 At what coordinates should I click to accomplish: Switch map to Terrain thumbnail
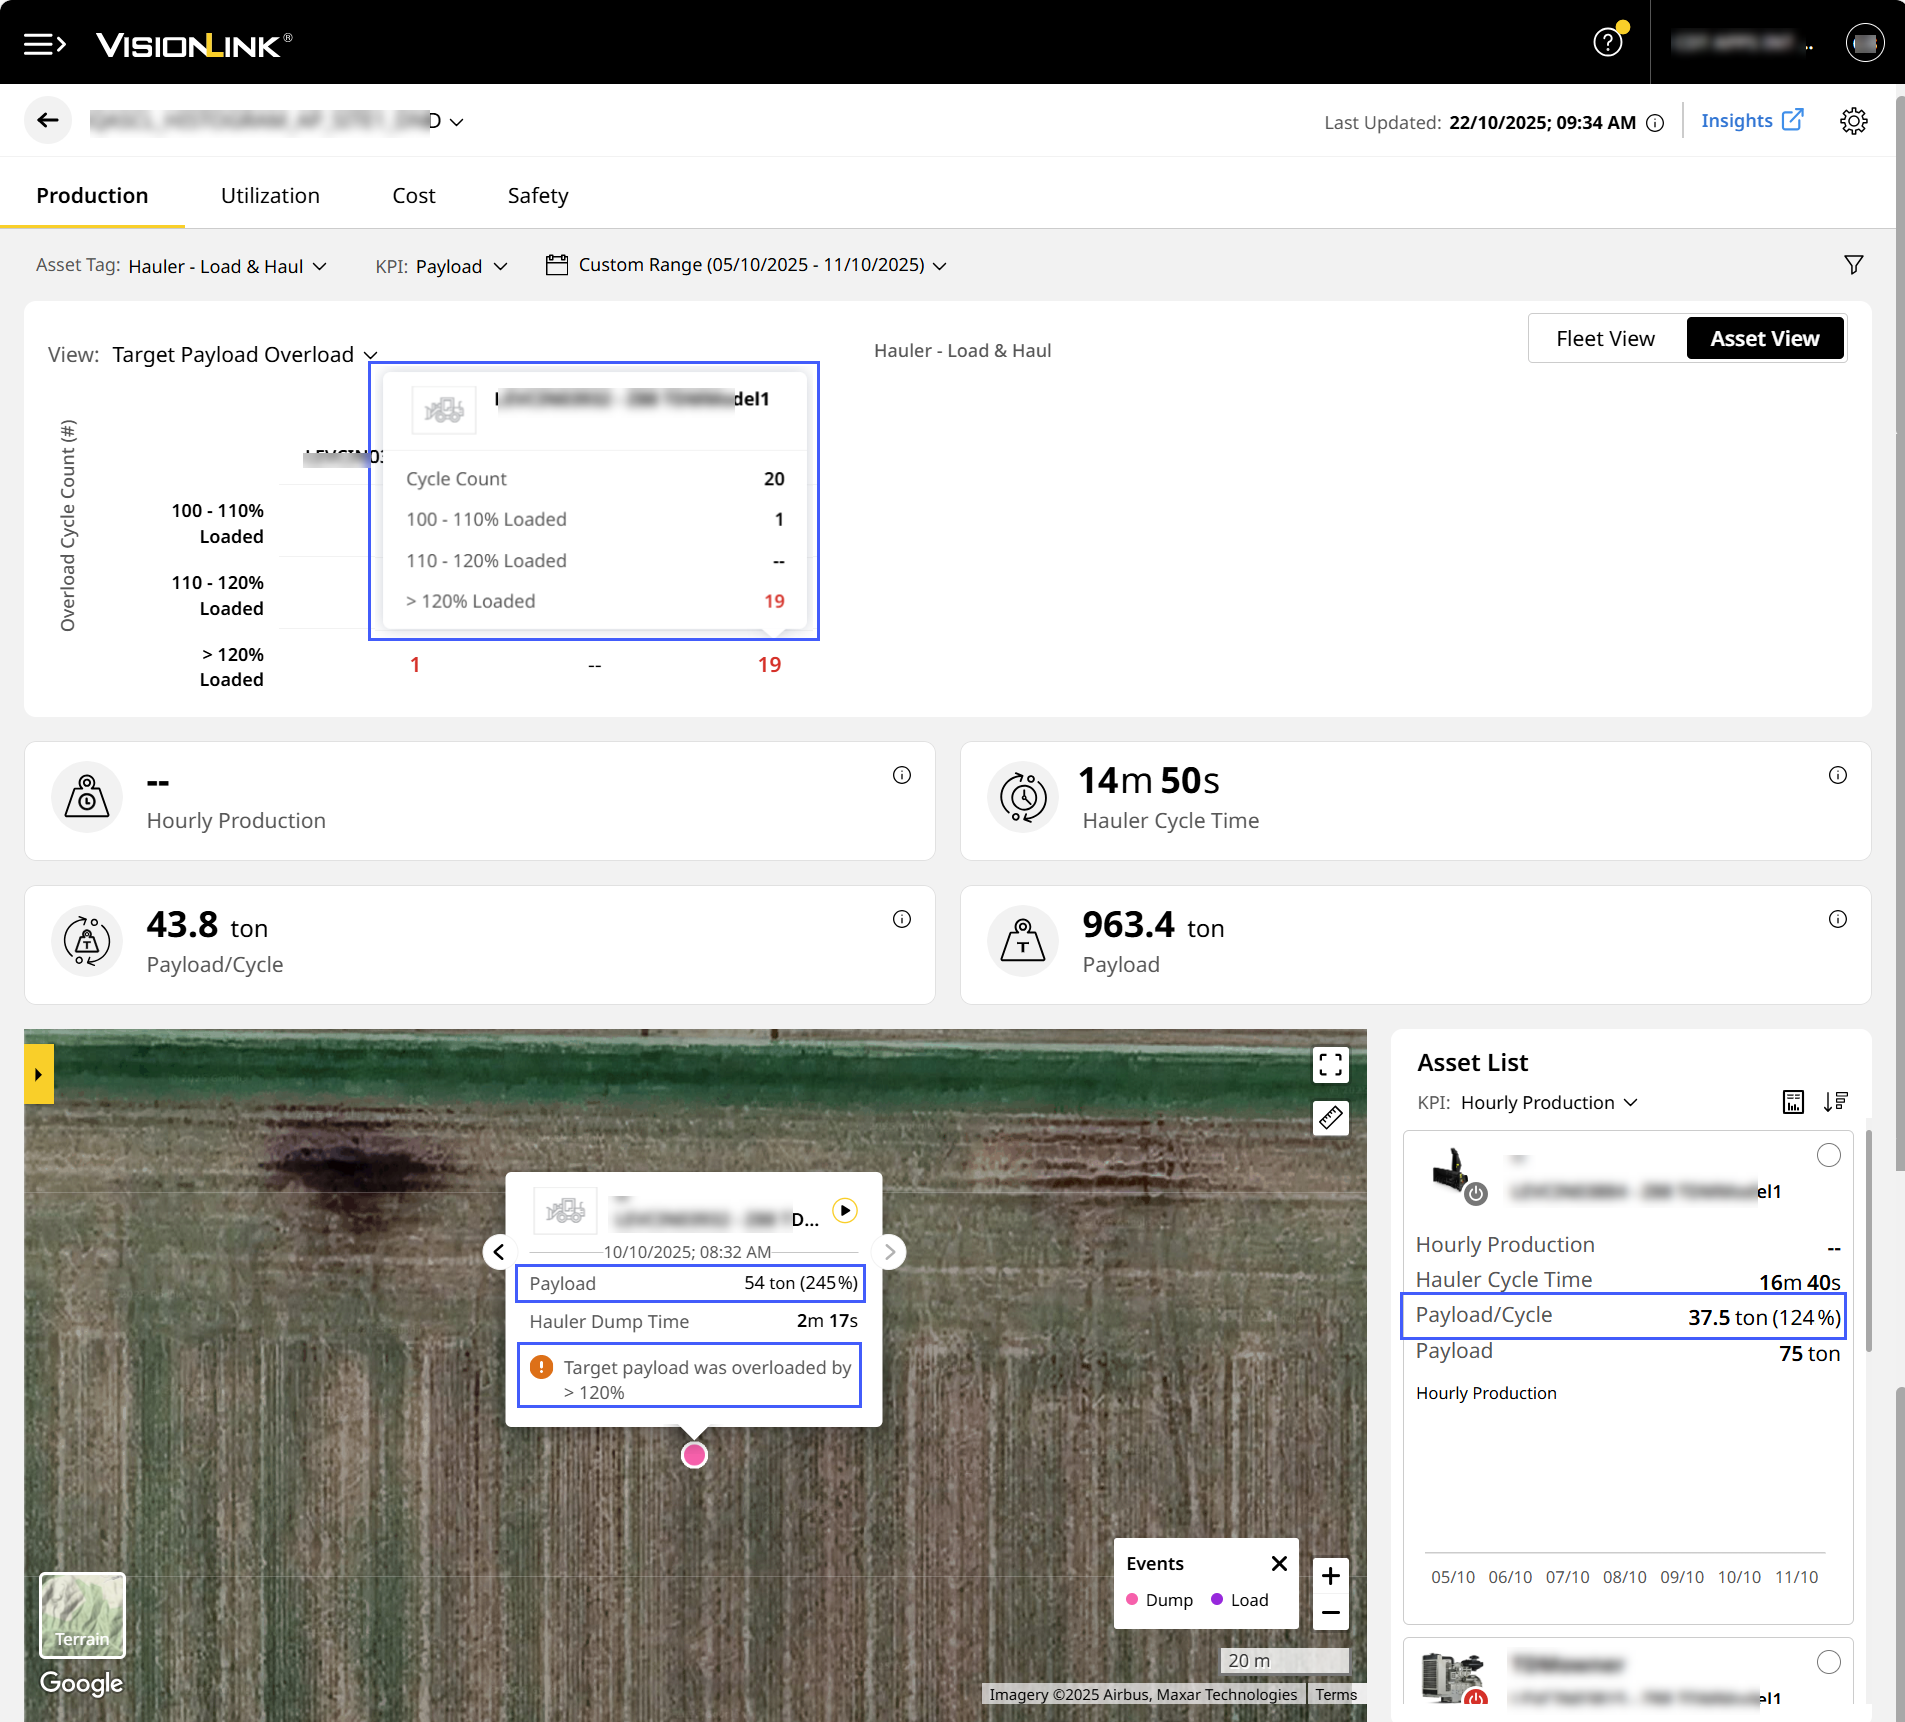[82, 1614]
